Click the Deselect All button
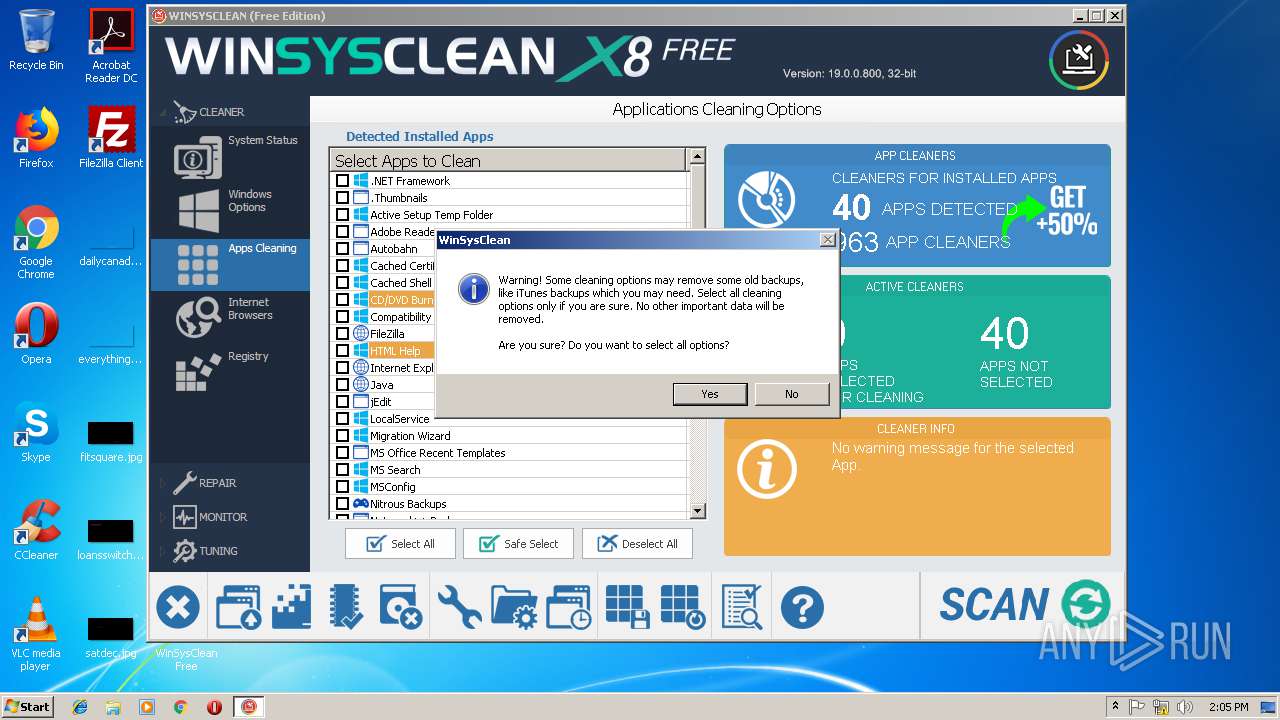Viewport: 1280px width, 720px height. tap(637, 544)
